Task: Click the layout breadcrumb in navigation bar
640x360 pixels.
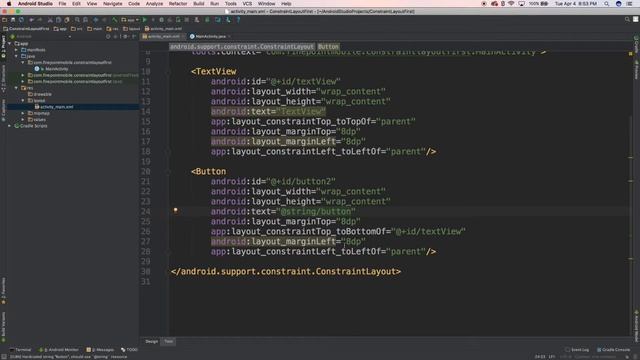Action: coord(131,29)
